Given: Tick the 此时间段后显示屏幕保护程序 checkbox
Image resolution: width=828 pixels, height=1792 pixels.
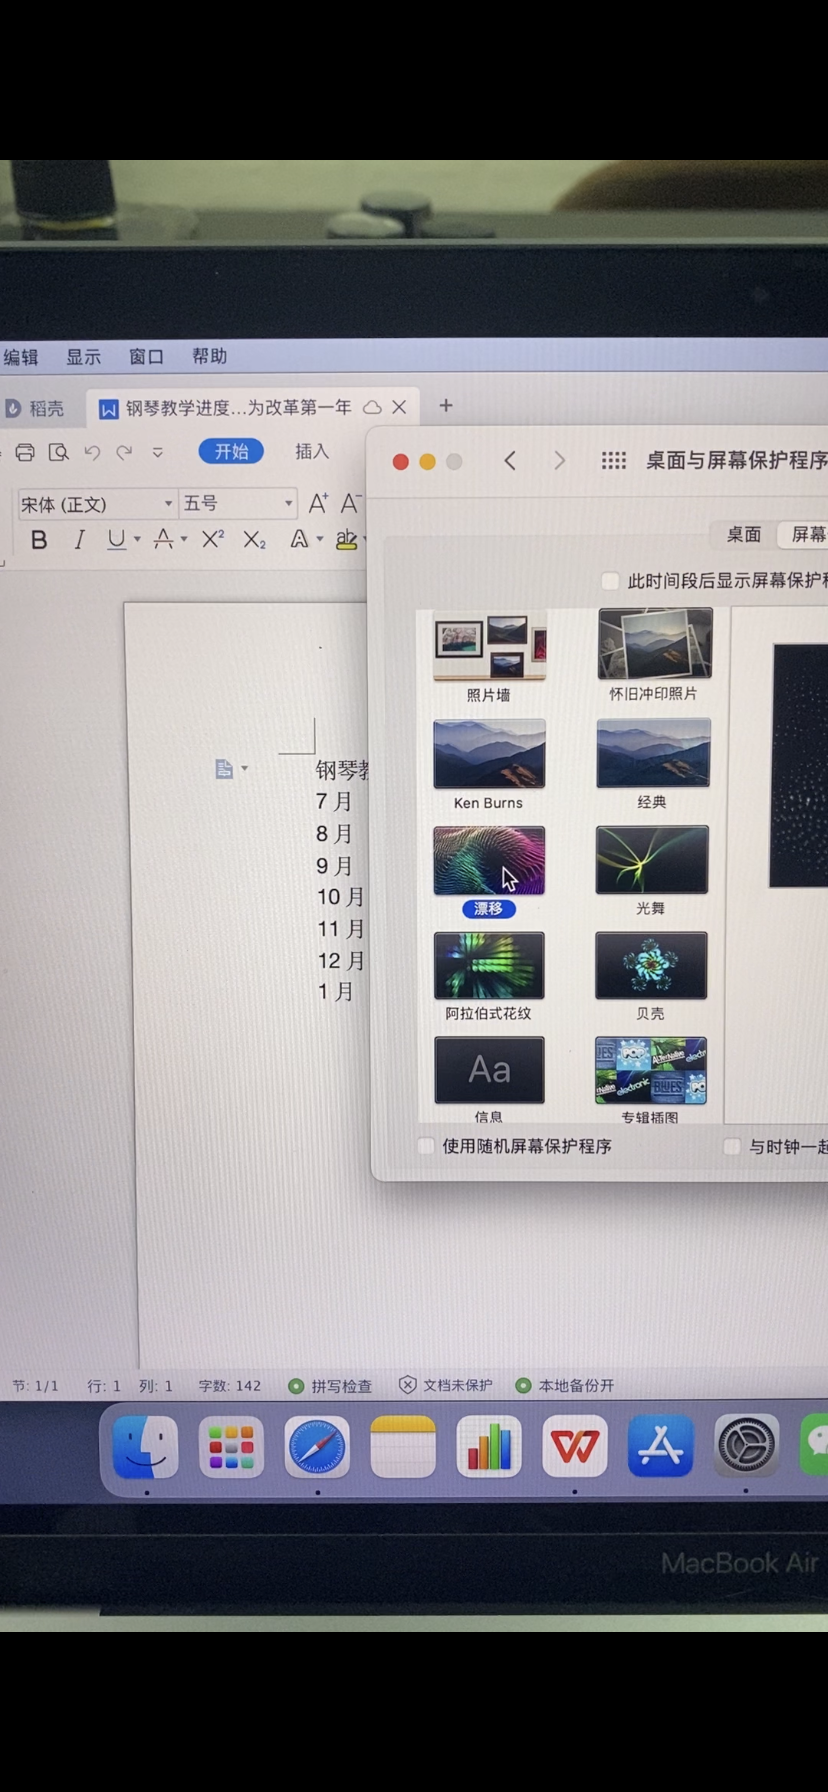Looking at the screenshot, I should (610, 581).
